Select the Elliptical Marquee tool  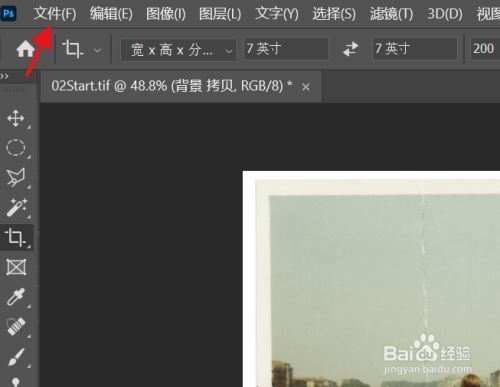point(16,148)
